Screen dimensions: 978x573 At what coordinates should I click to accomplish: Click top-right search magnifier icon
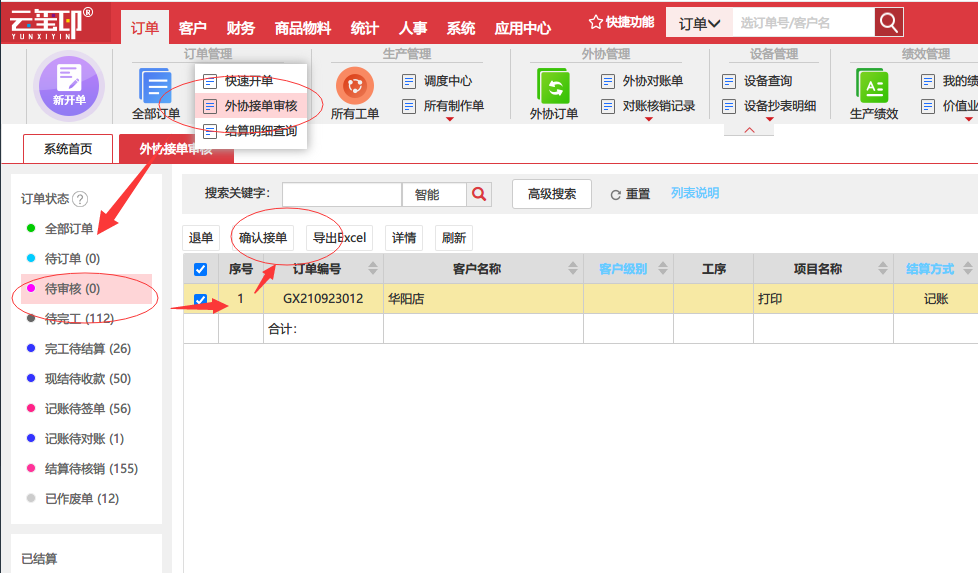pyautogui.click(x=889, y=23)
